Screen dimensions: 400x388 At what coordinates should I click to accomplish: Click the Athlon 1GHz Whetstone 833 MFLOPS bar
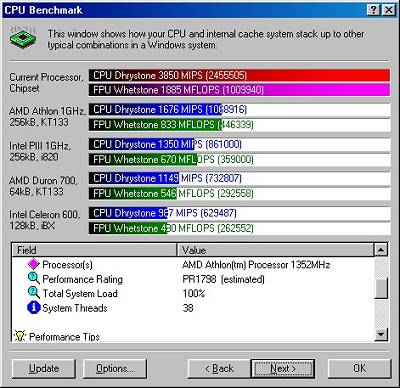[239, 125]
